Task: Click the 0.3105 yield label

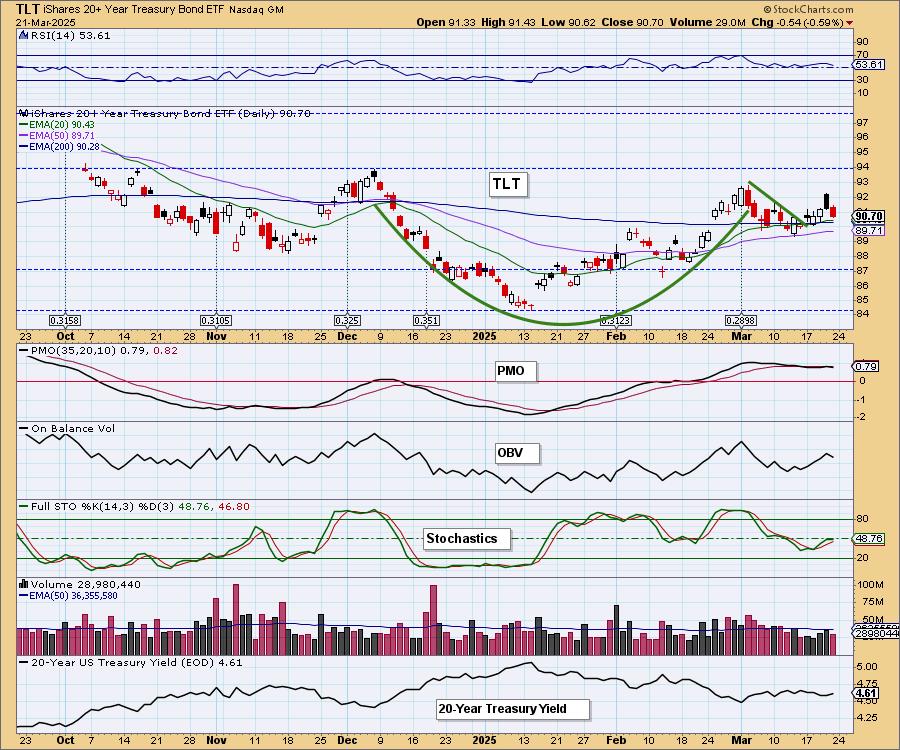Action: pos(216,320)
